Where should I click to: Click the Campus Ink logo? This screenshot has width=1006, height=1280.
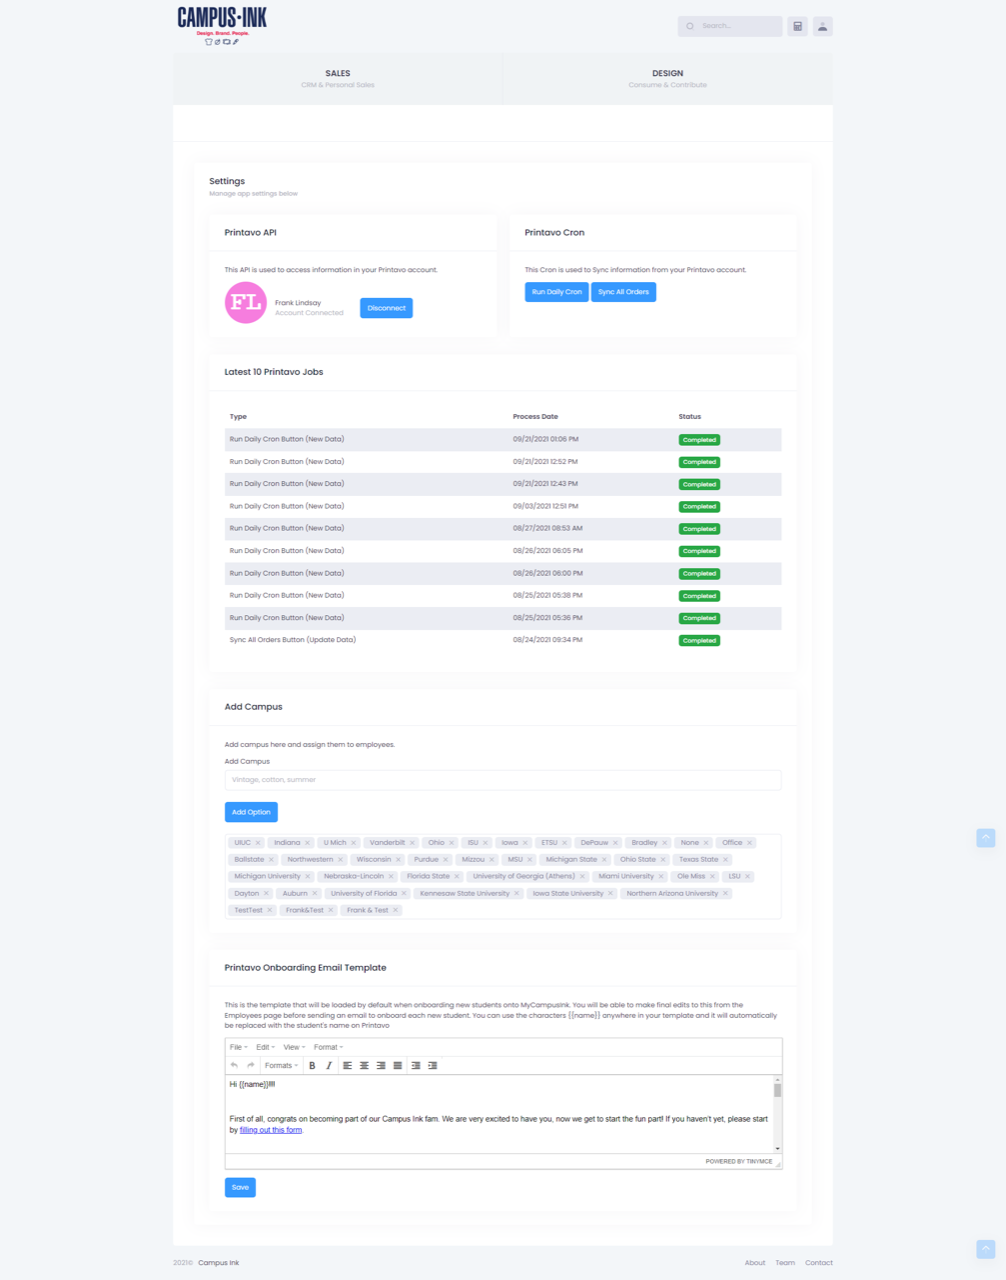tap(222, 25)
